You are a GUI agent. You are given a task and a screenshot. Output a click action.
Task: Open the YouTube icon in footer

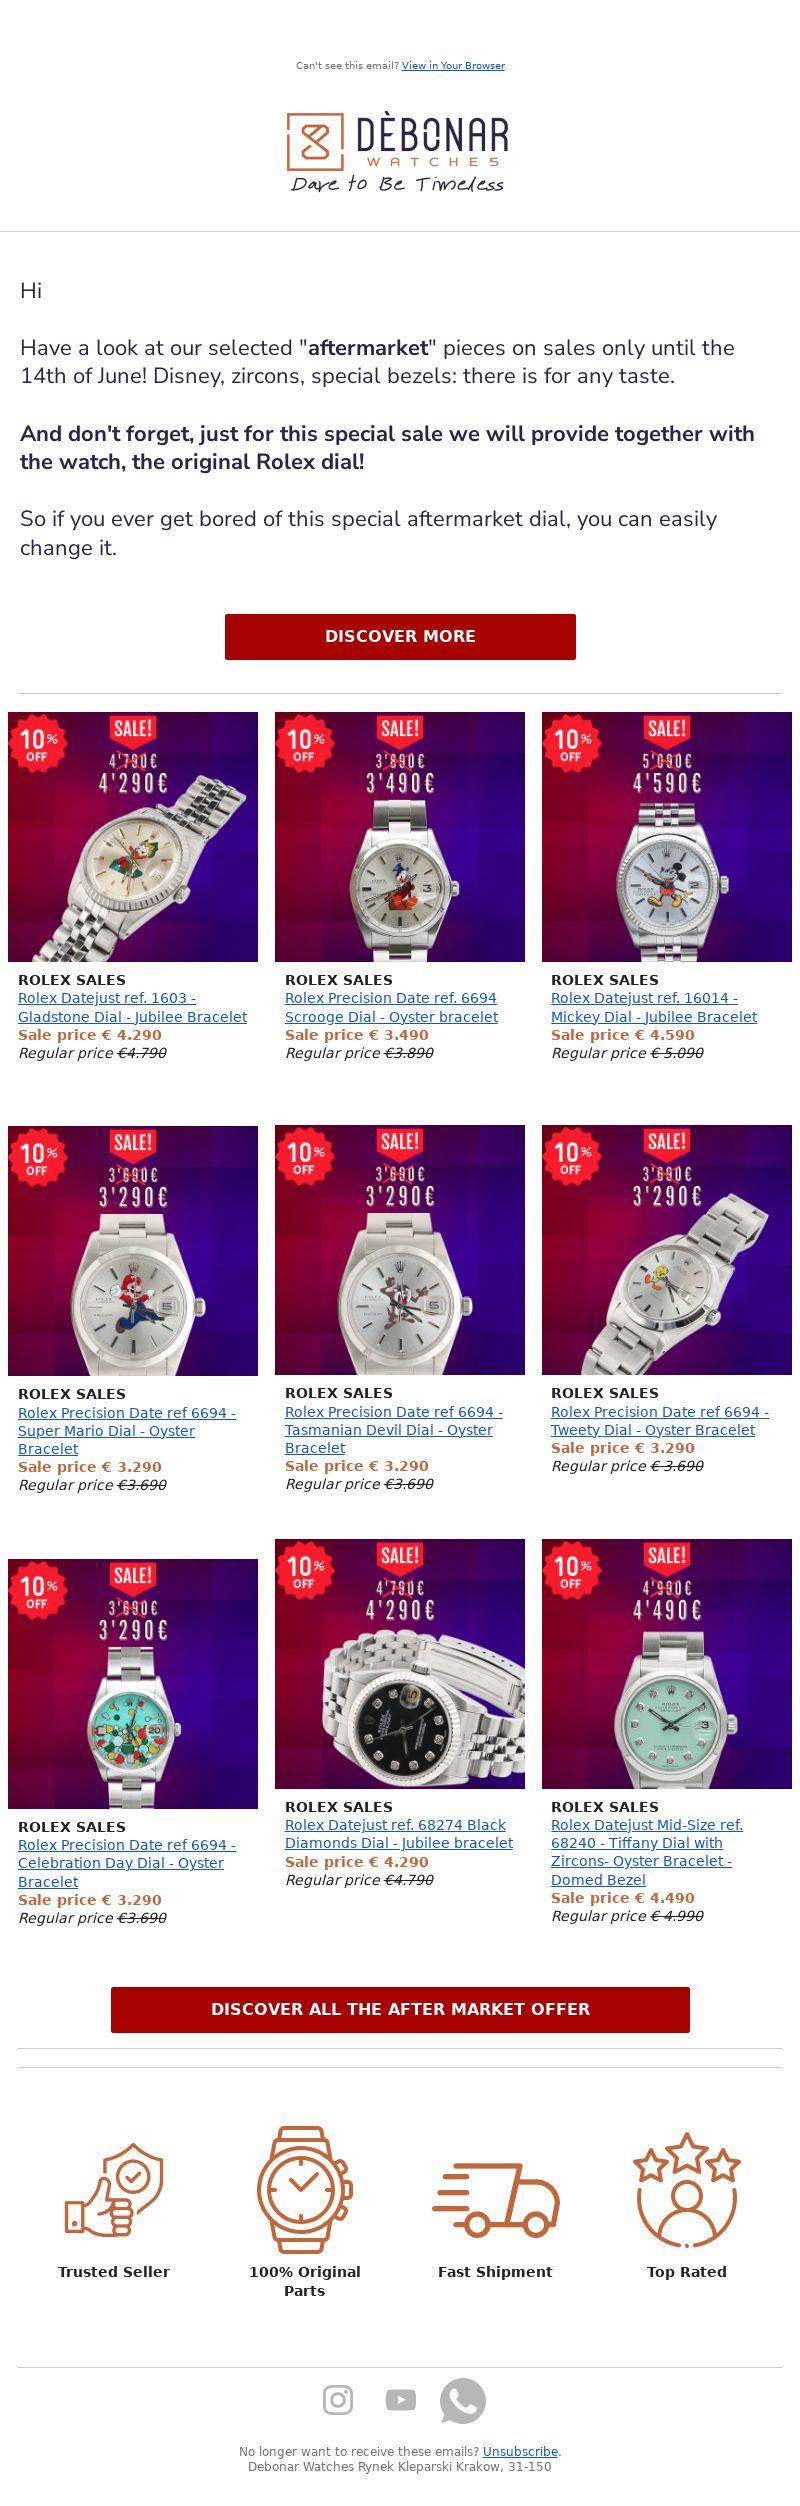pyautogui.click(x=401, y=2400)
